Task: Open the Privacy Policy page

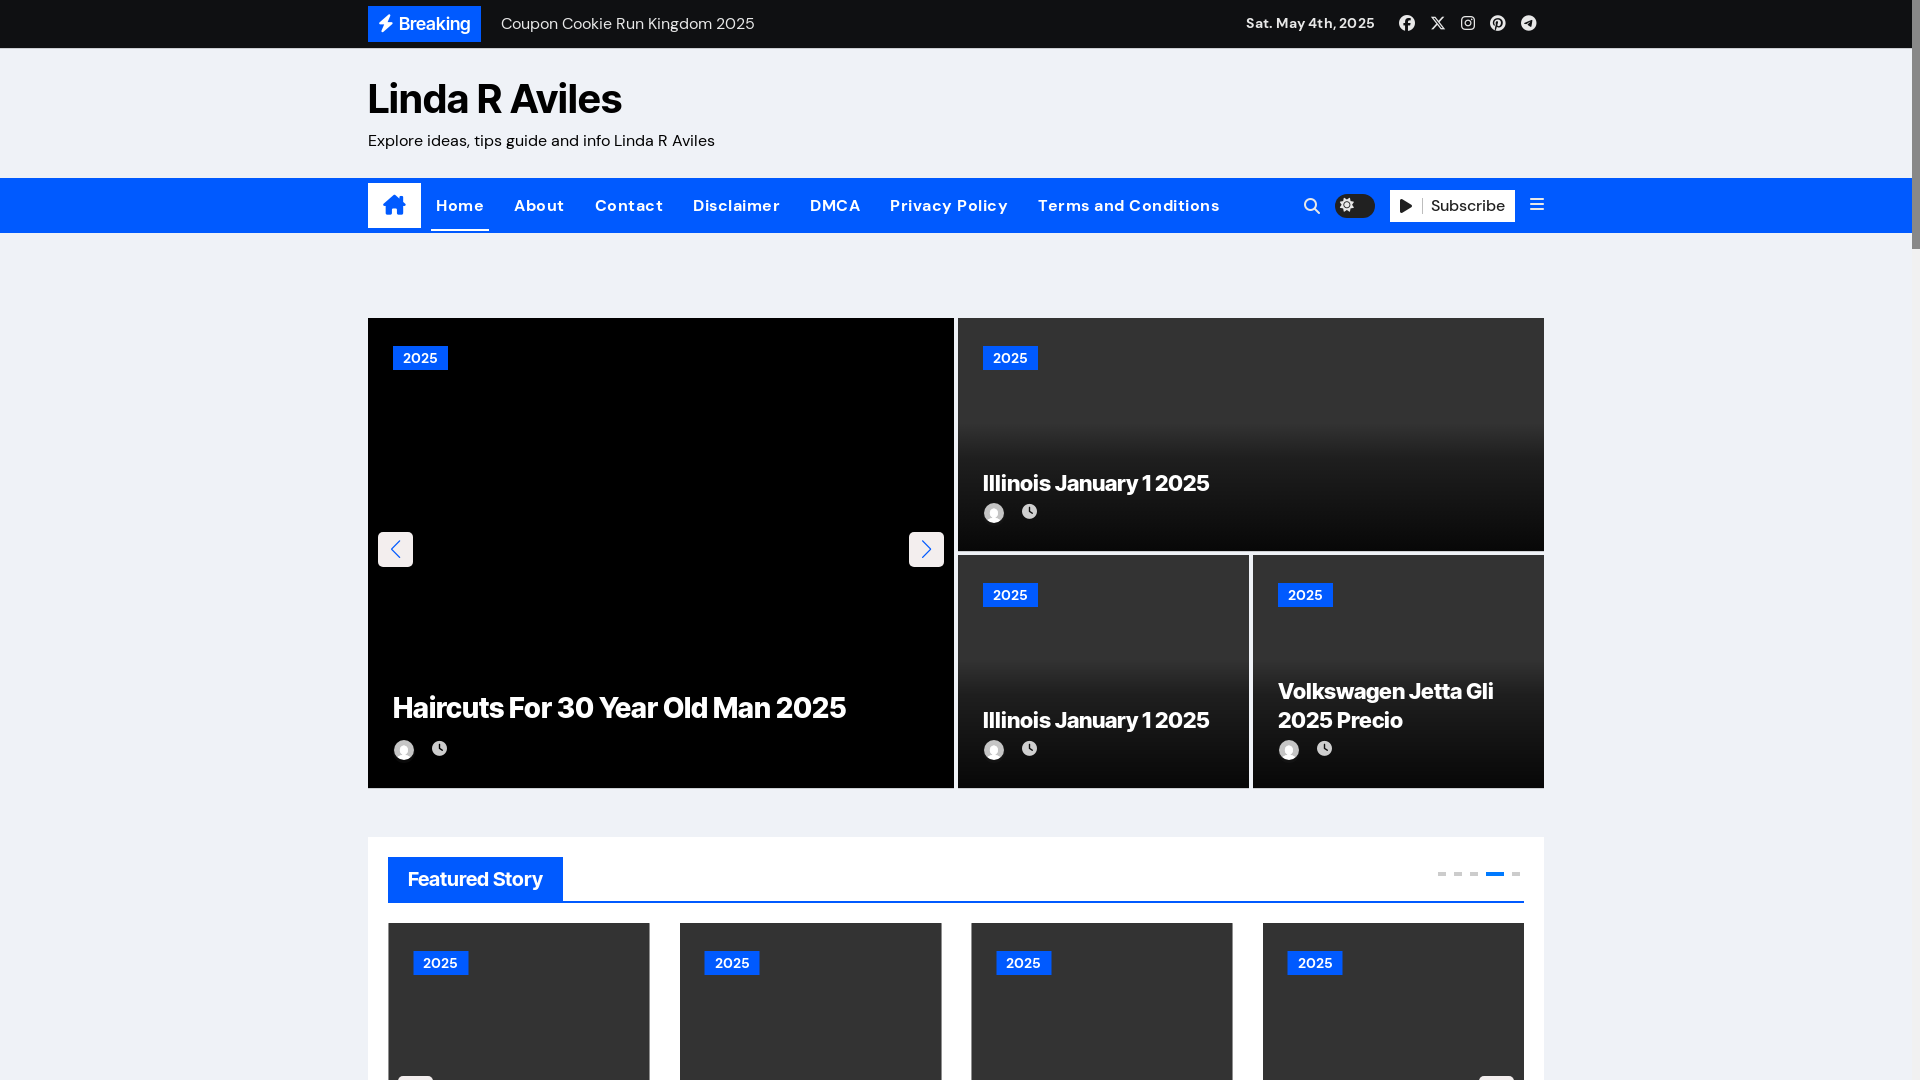Action: tap(949, 206)
